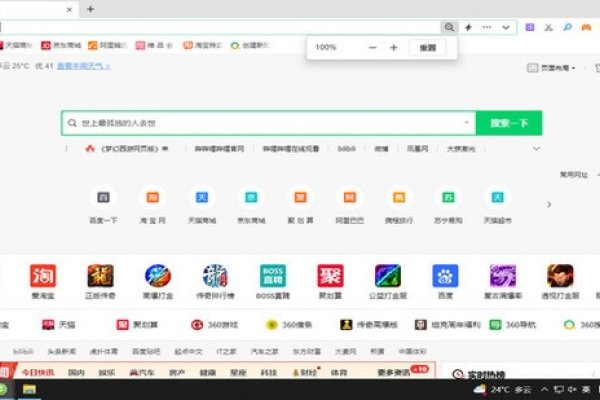Click the taskbar weather cloud widget
The image size is (600, 400).
[x=502, y=390]
